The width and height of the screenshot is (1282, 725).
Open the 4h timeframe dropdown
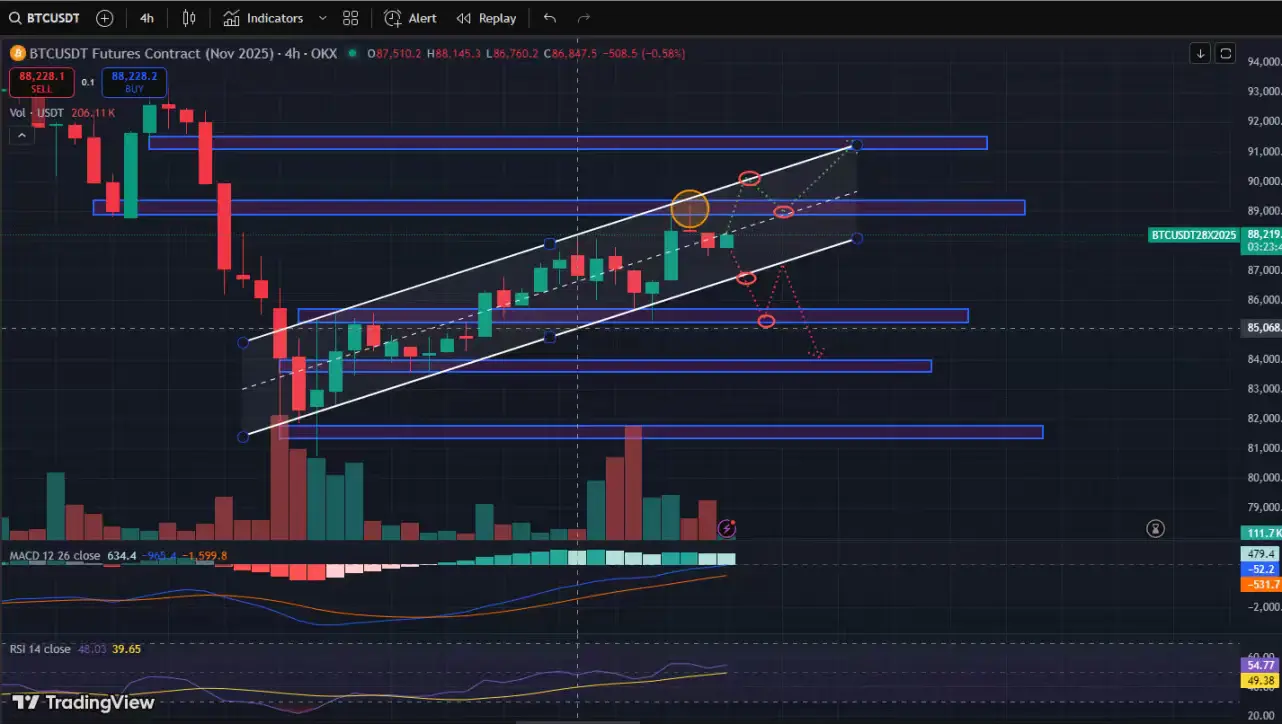click(147, 18)
